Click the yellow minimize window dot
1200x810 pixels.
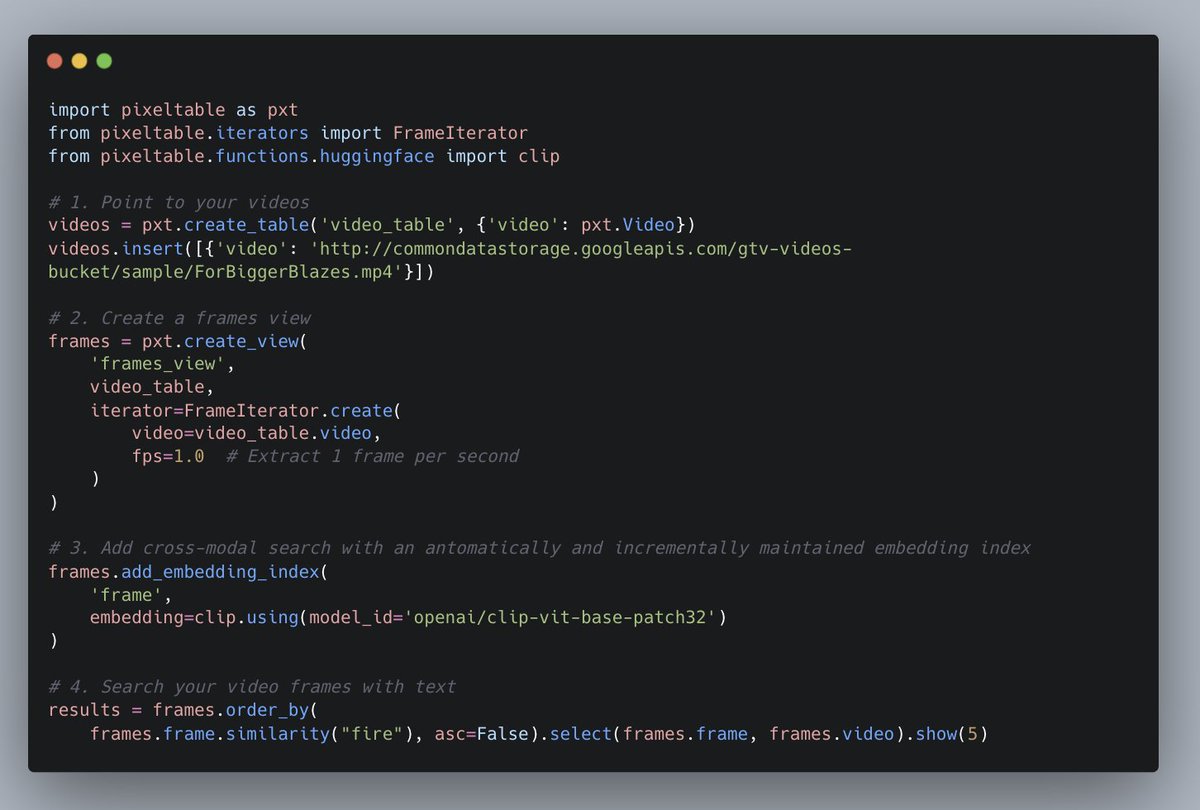click(79, 61)
